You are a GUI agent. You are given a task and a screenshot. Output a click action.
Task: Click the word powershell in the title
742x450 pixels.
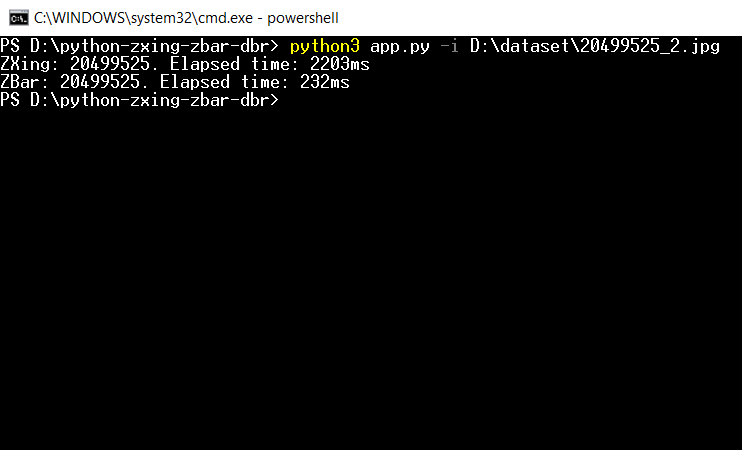(x=303, y=18)
